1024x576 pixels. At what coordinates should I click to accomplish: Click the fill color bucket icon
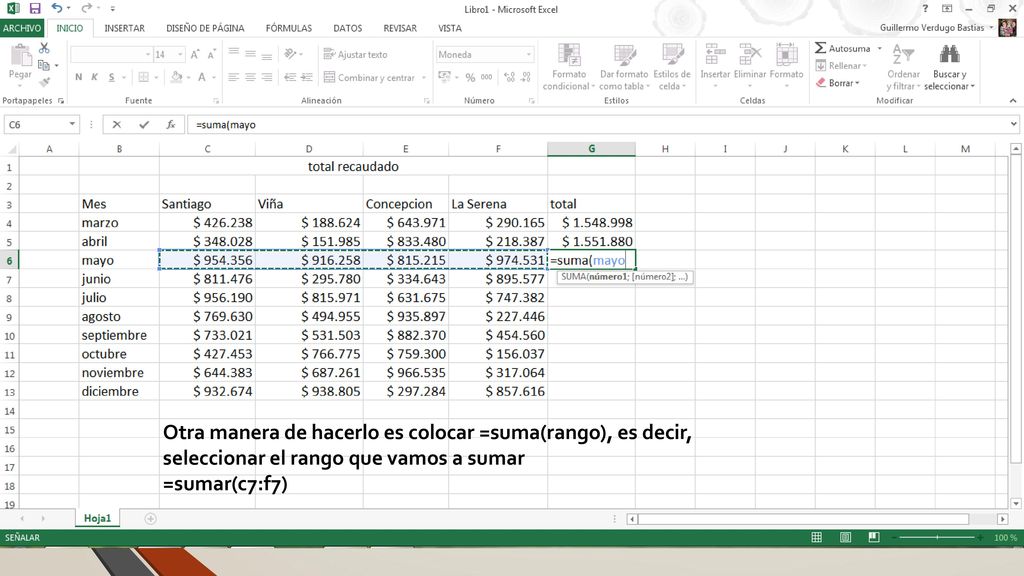(x=176, y=77)
